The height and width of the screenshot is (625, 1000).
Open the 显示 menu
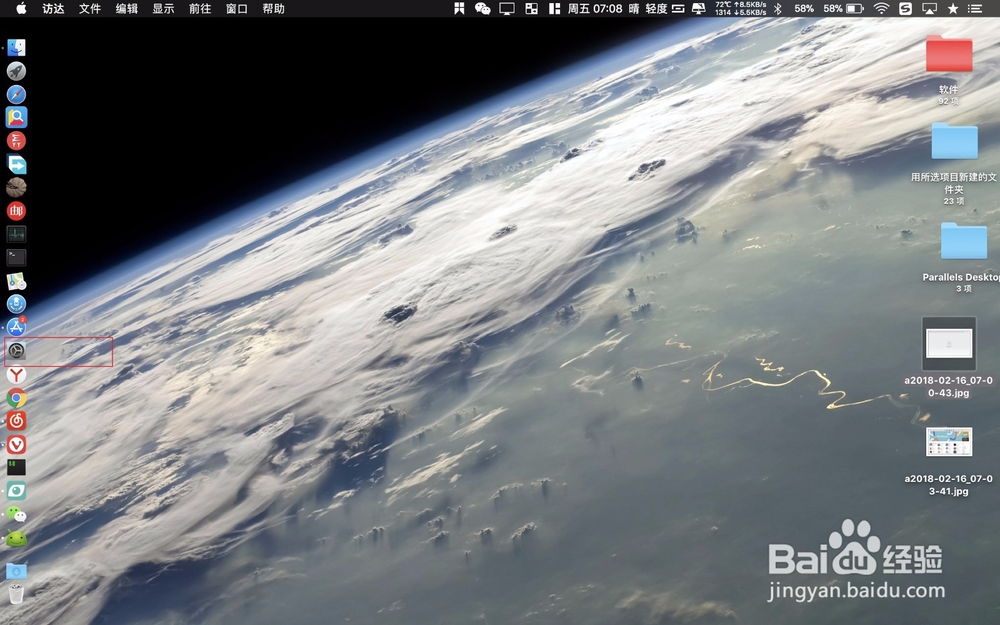coord(163,8)
